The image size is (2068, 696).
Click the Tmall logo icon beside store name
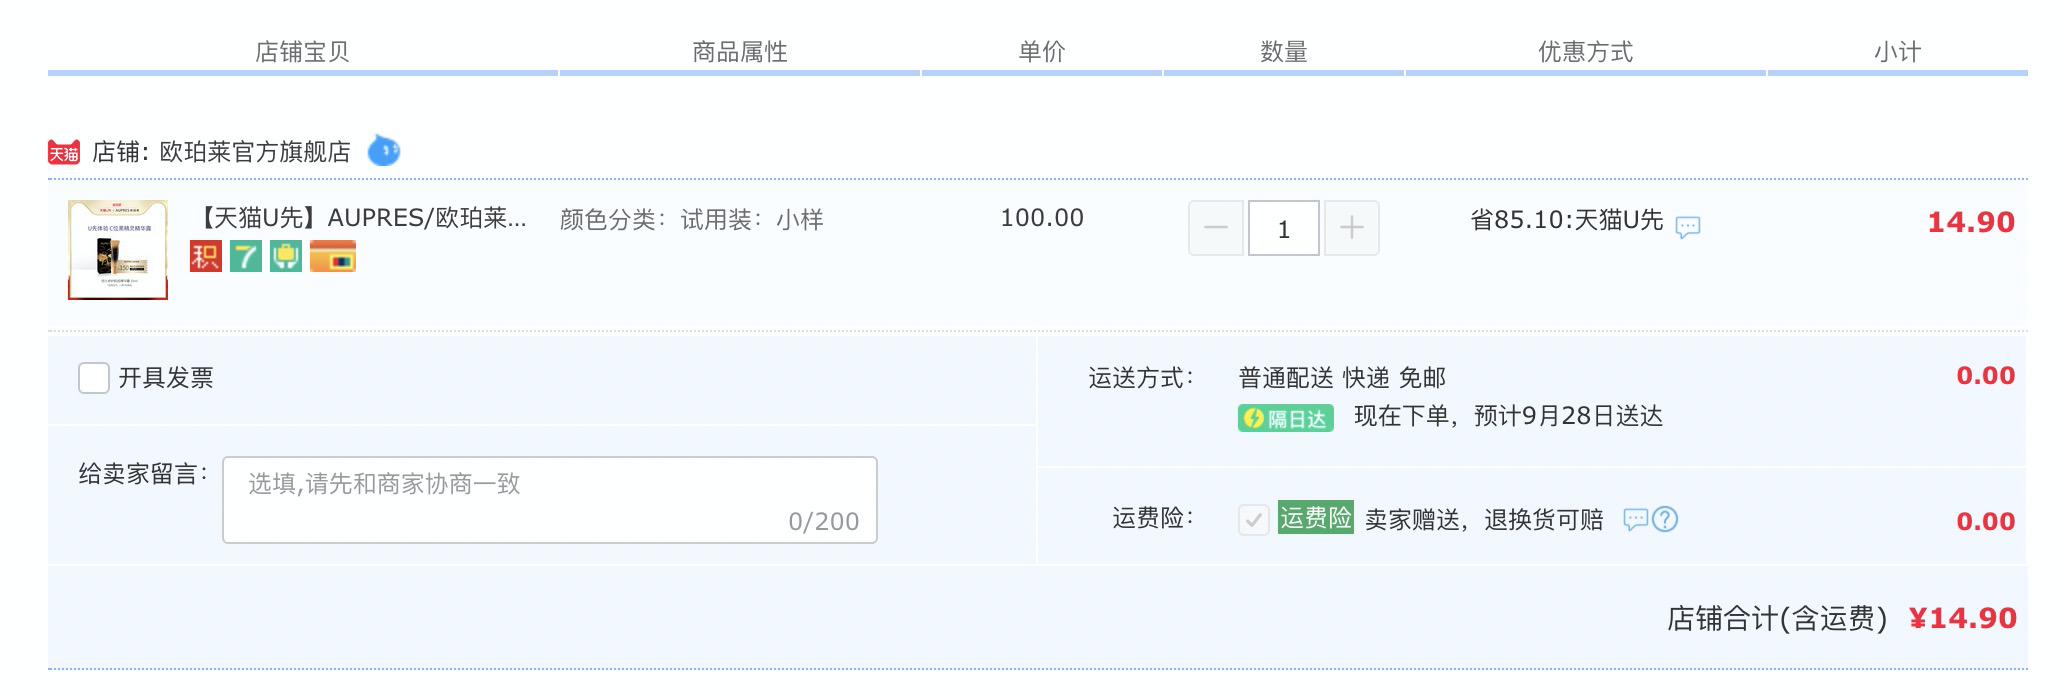tap(64, 152)
